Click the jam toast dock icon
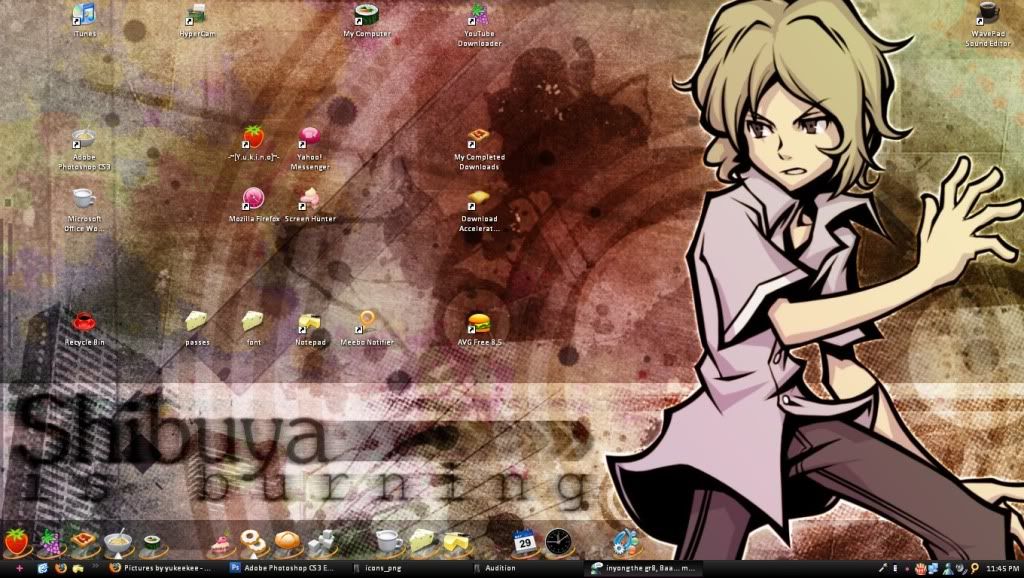Screen dimensions: 1024x578 coord(84,542)
